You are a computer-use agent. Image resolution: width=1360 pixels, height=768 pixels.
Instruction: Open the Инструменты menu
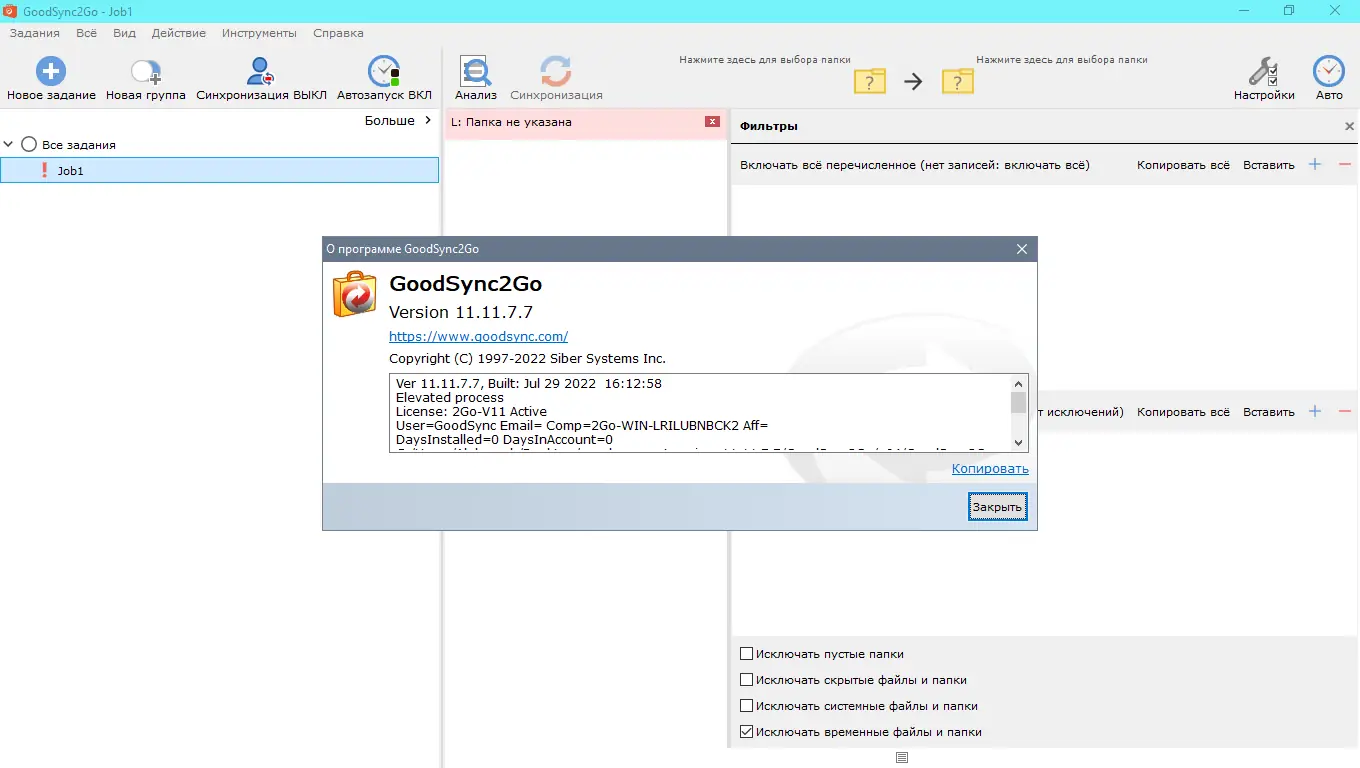260,33
